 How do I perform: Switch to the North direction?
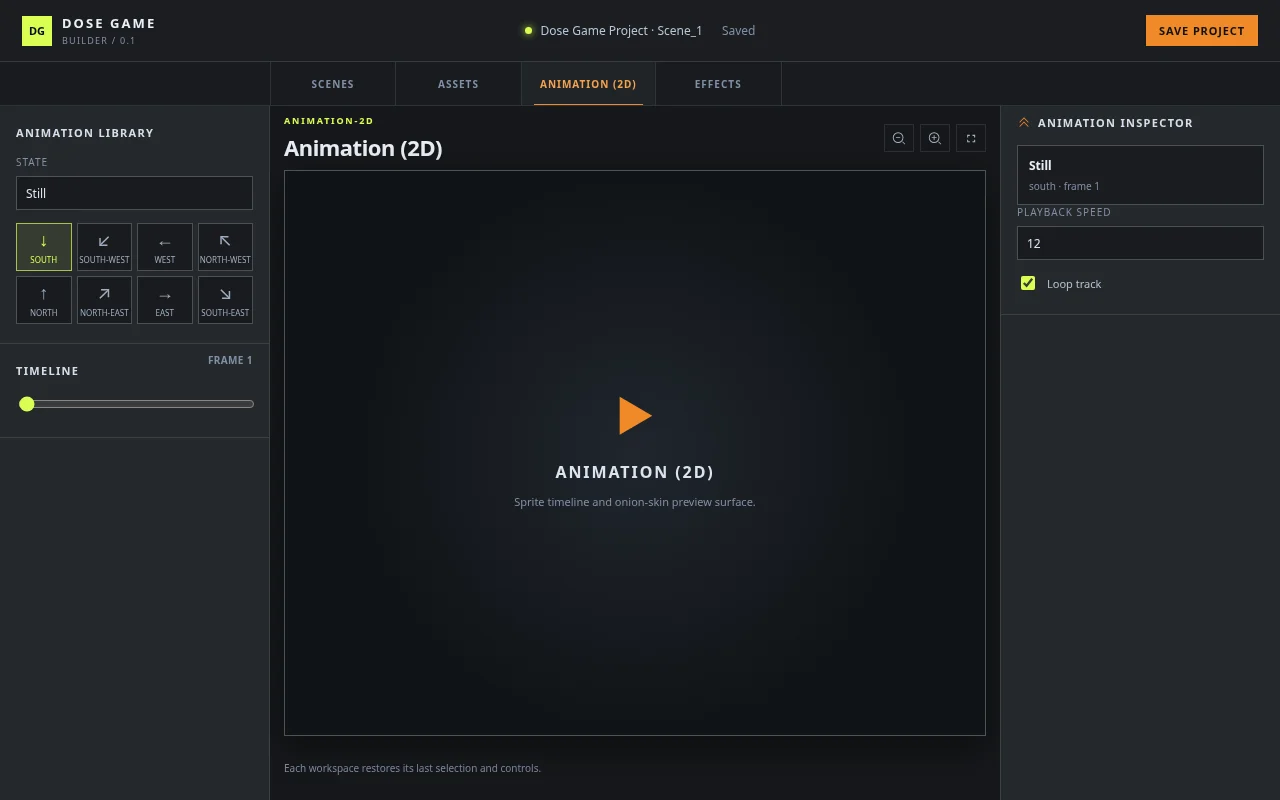point(44,300)
